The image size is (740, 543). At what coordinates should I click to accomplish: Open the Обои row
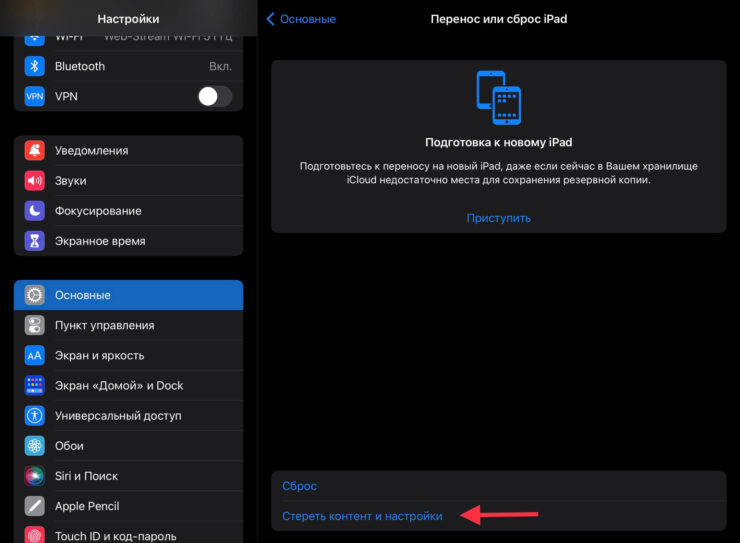tap(128, 446)
